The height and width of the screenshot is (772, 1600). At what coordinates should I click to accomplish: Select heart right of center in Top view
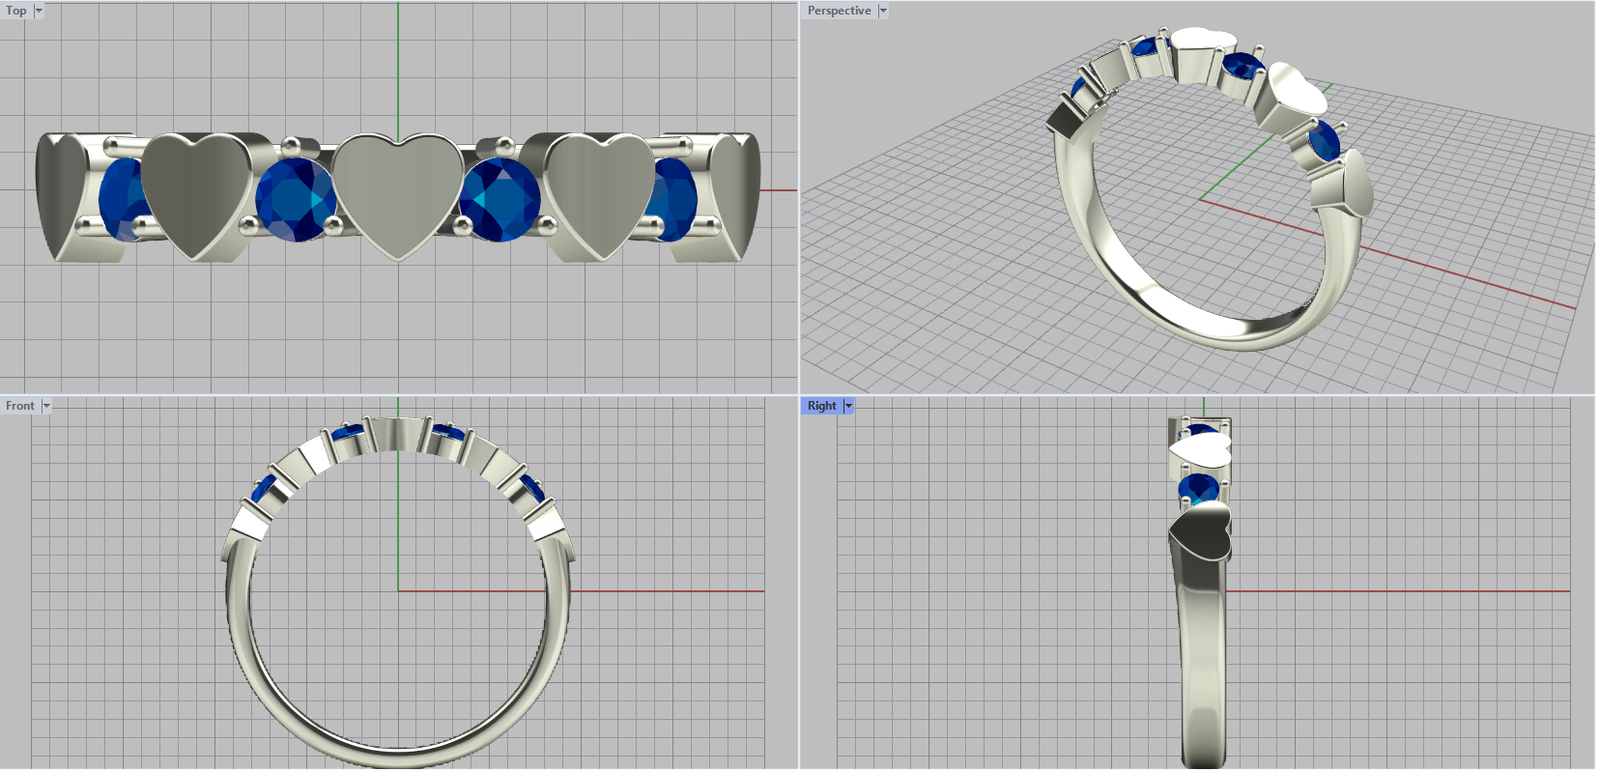click(x=599, y=190)
